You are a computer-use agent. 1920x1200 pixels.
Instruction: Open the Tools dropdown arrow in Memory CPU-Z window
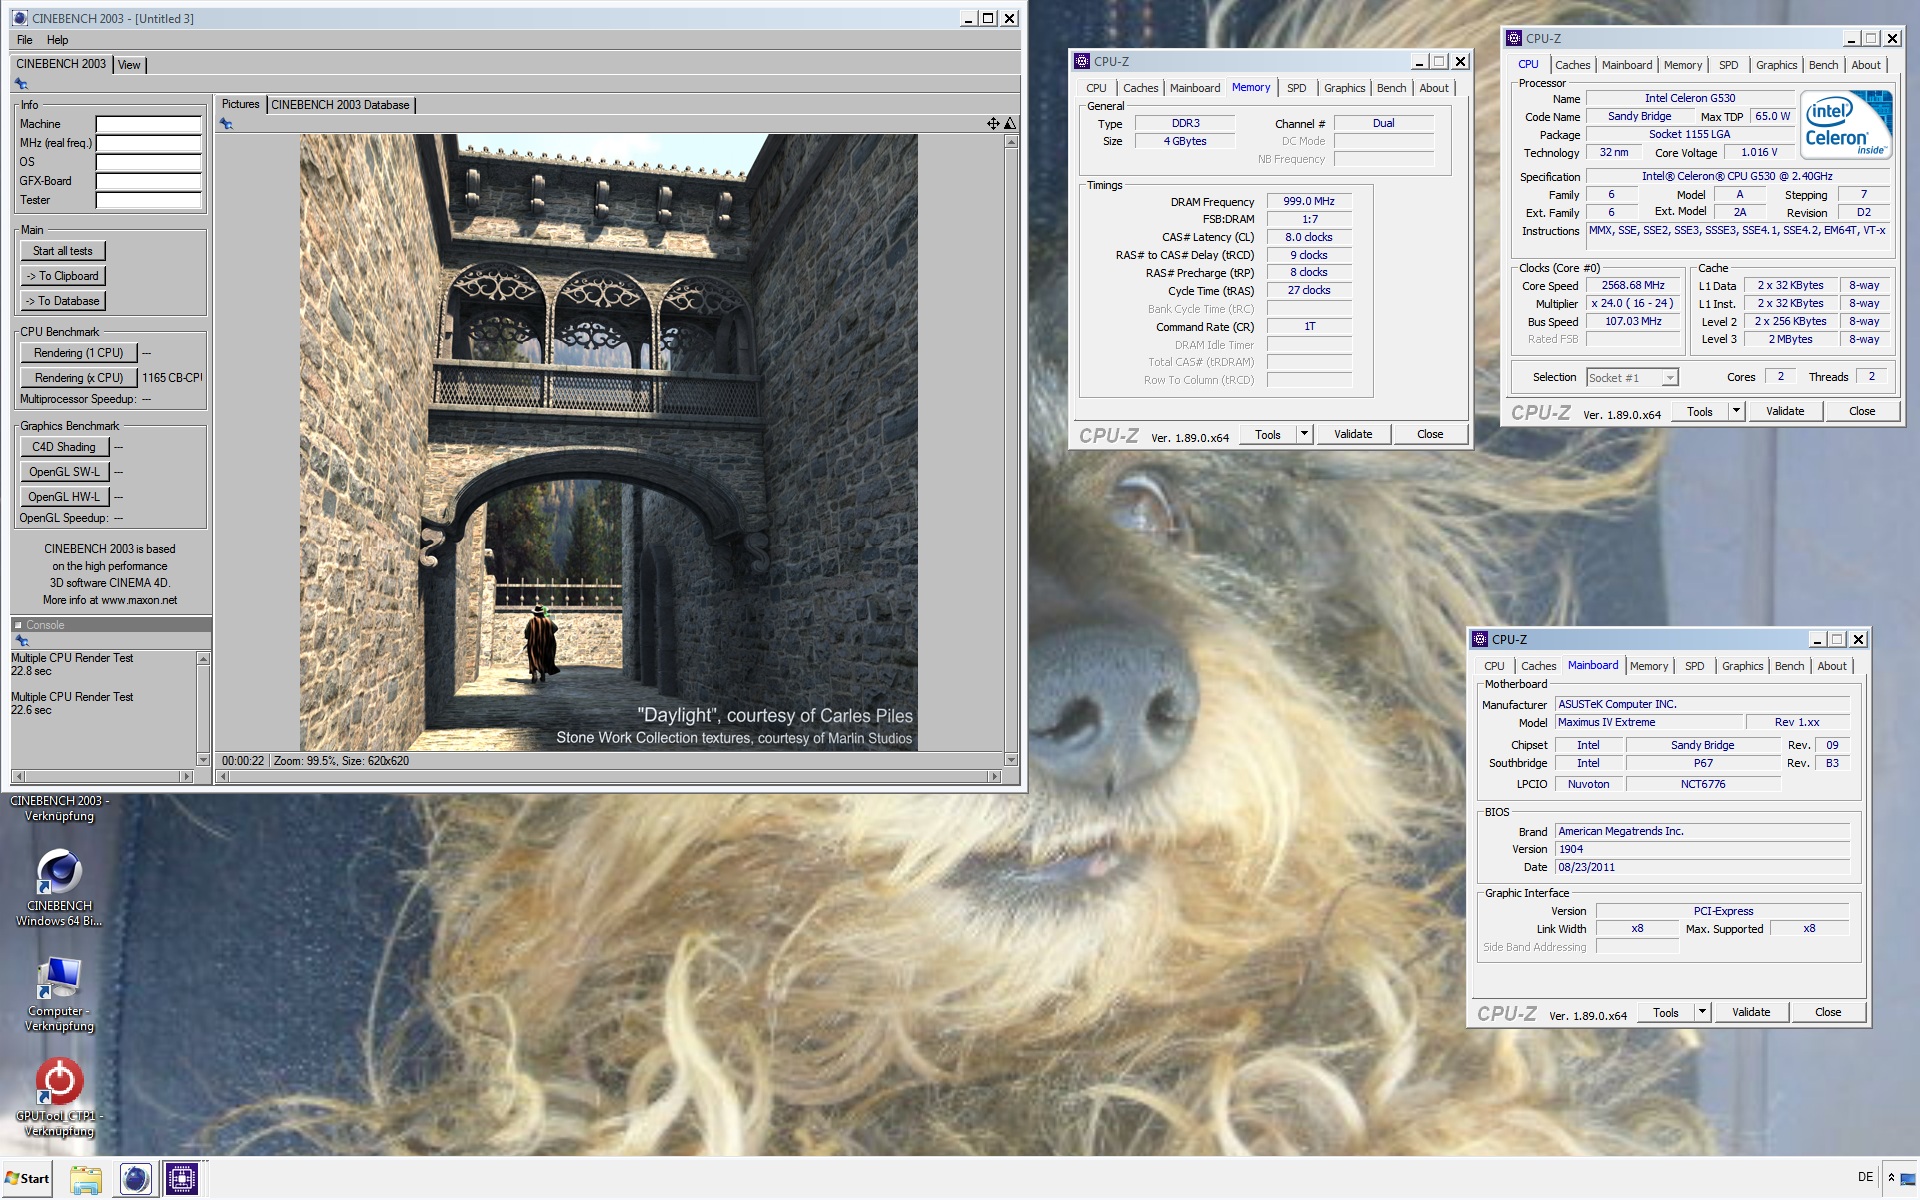(1304, 434)
